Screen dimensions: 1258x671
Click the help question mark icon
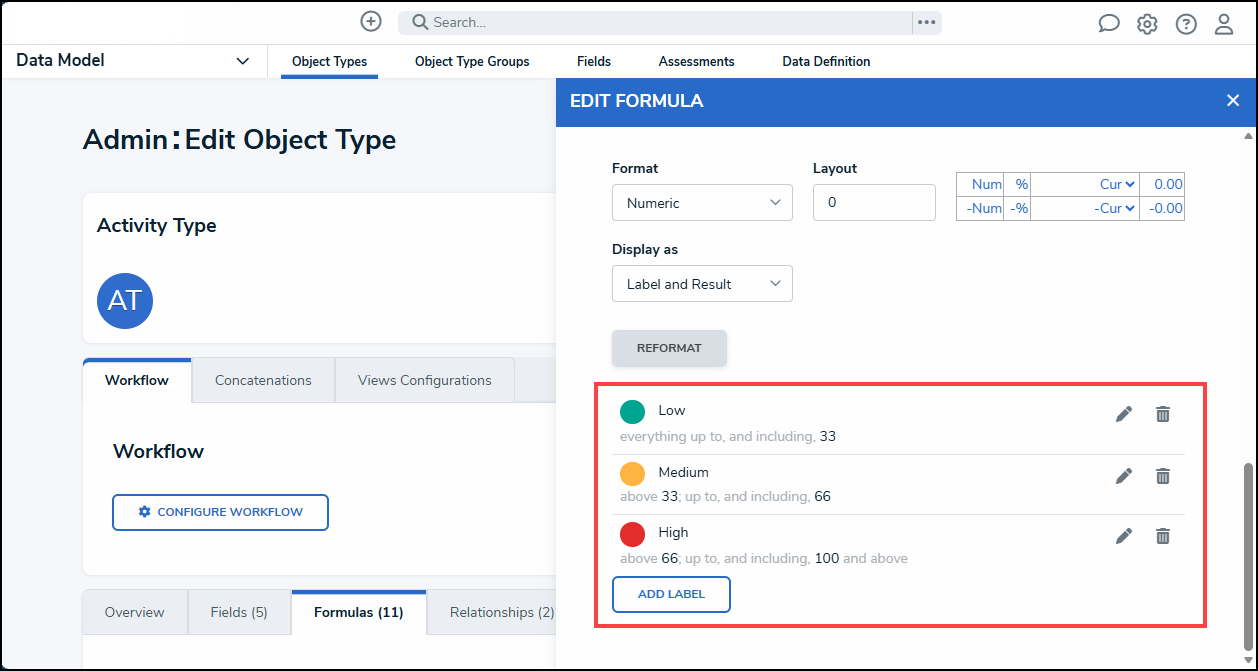1186,24
